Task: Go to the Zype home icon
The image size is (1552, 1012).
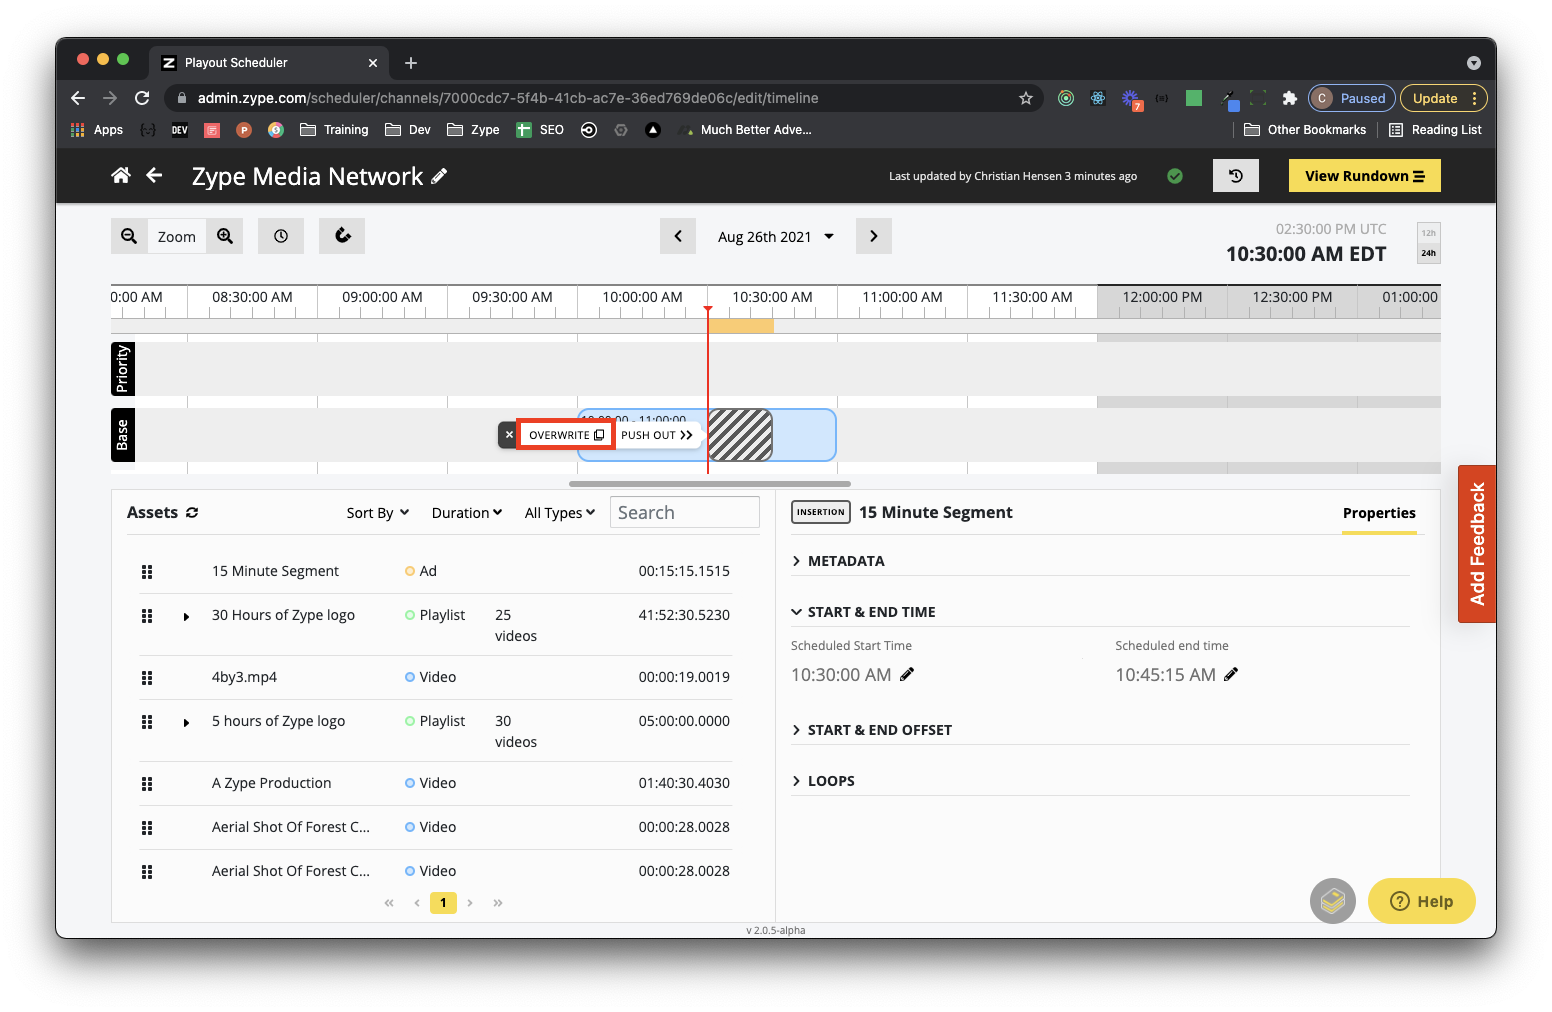Action: 121,176
